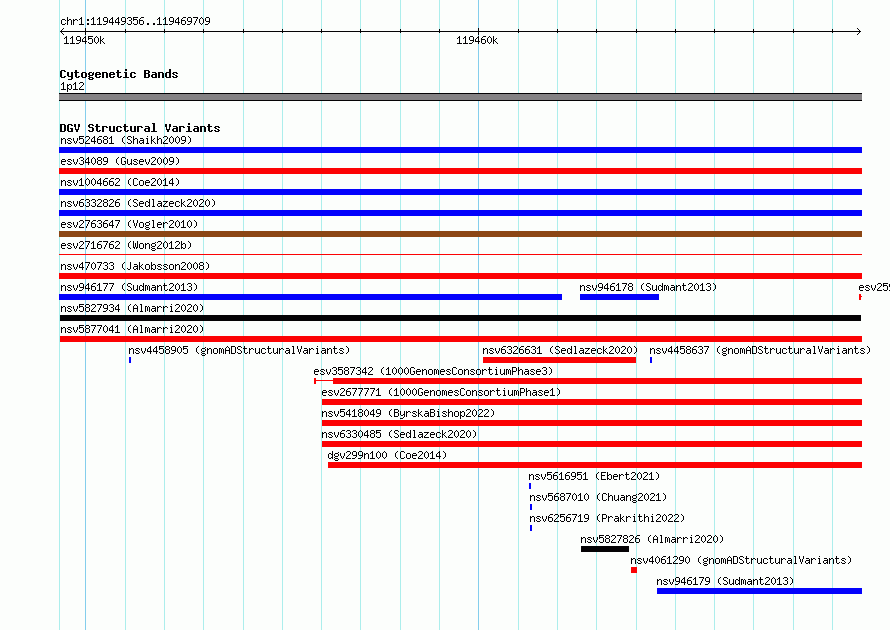
Task: Select the blue nsv524681 variant bar
Action: (x=460, y=150)
